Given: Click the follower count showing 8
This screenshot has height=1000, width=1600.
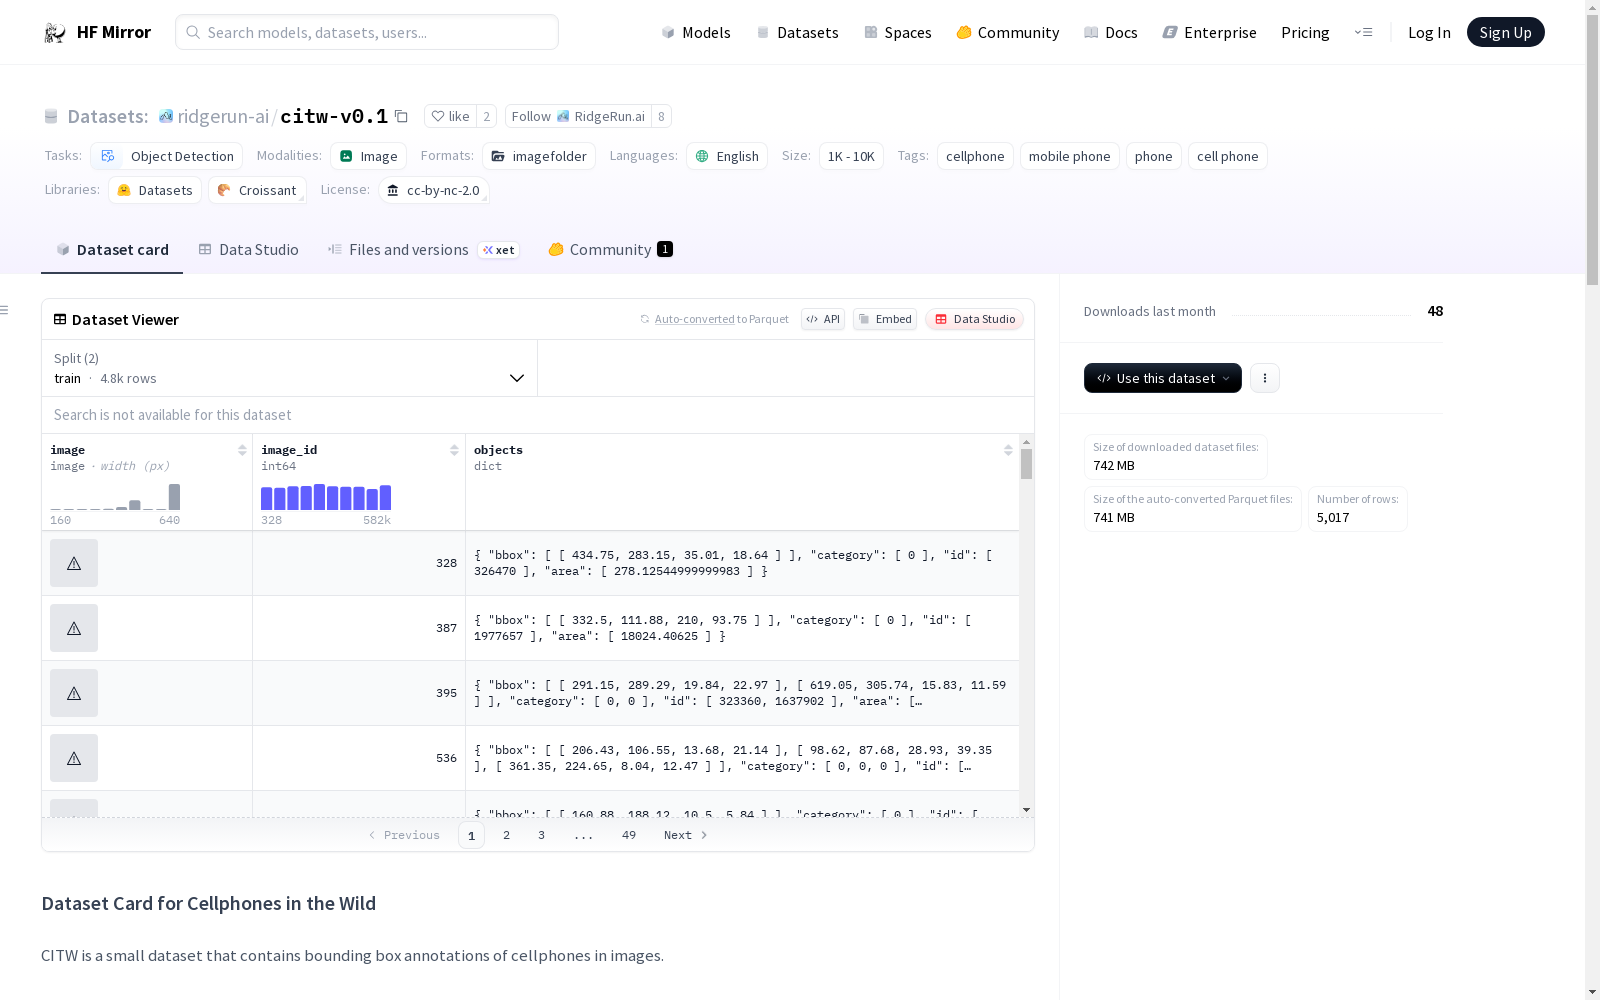Looking at the screenshot, I should point(661,116).
